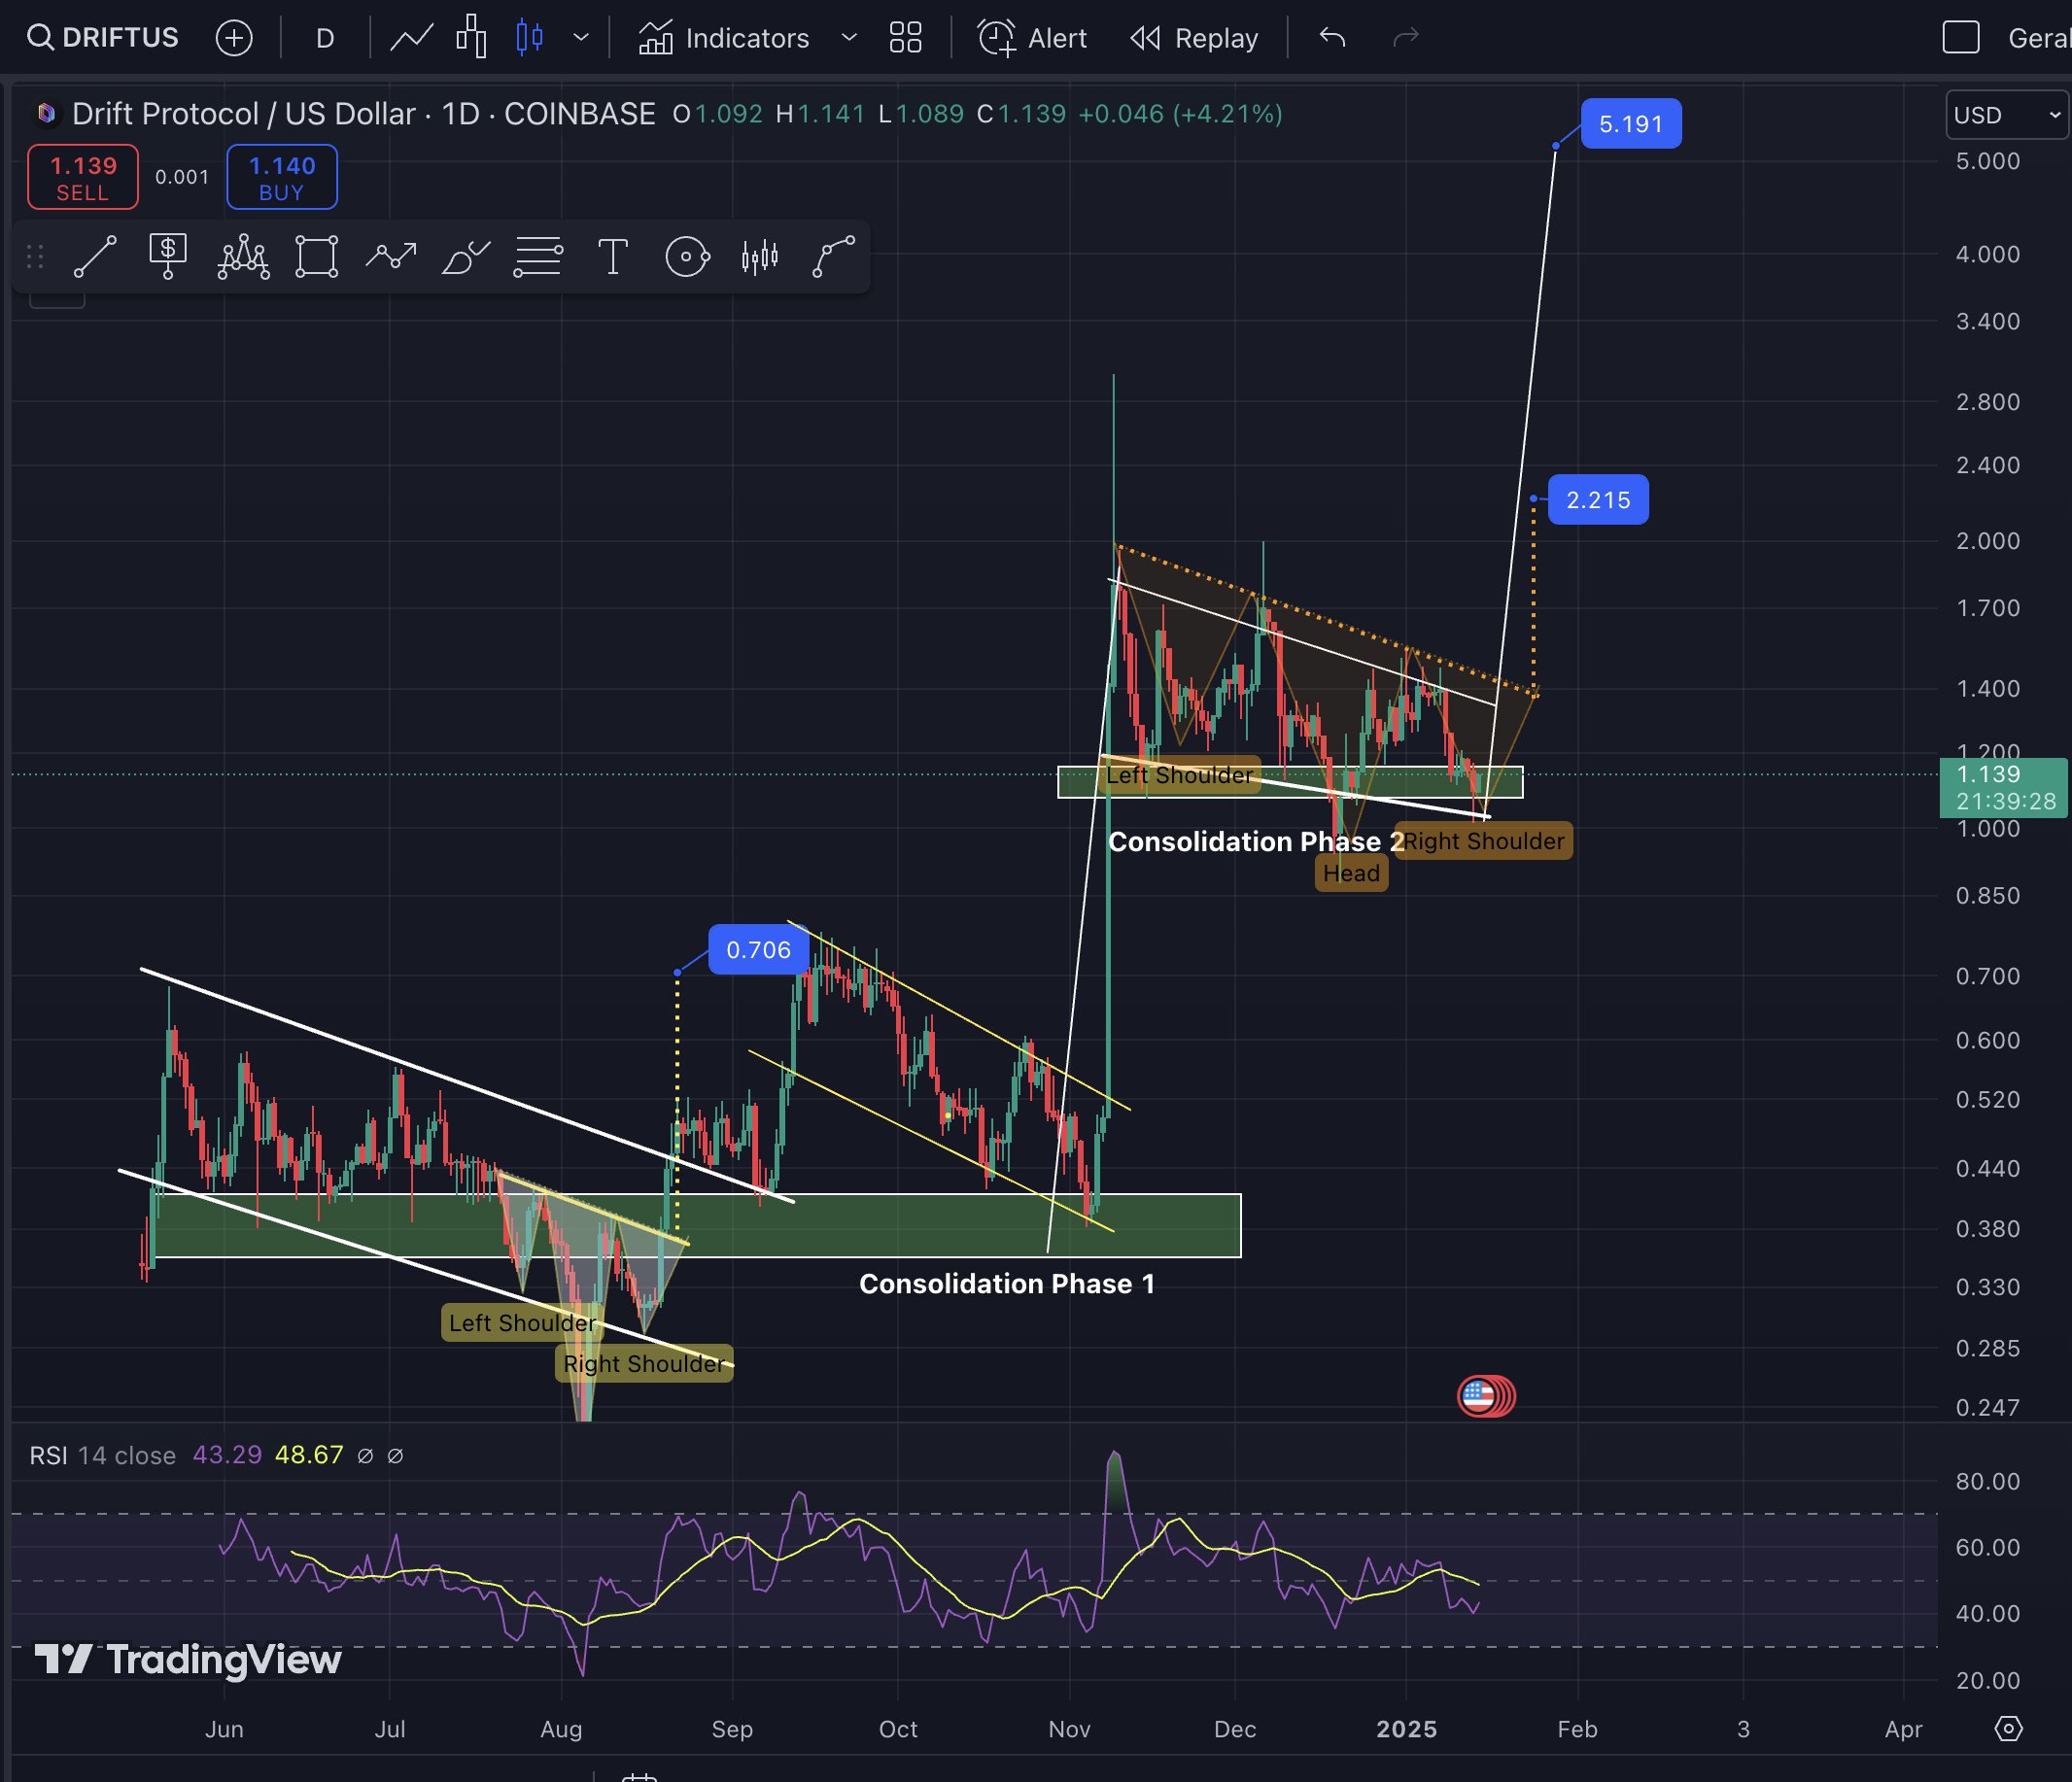Screen dimensions: 2072x1782
Task: Click the yellow Left Shoulder label
Action: pyautogui.click(x=522, y=1323)
